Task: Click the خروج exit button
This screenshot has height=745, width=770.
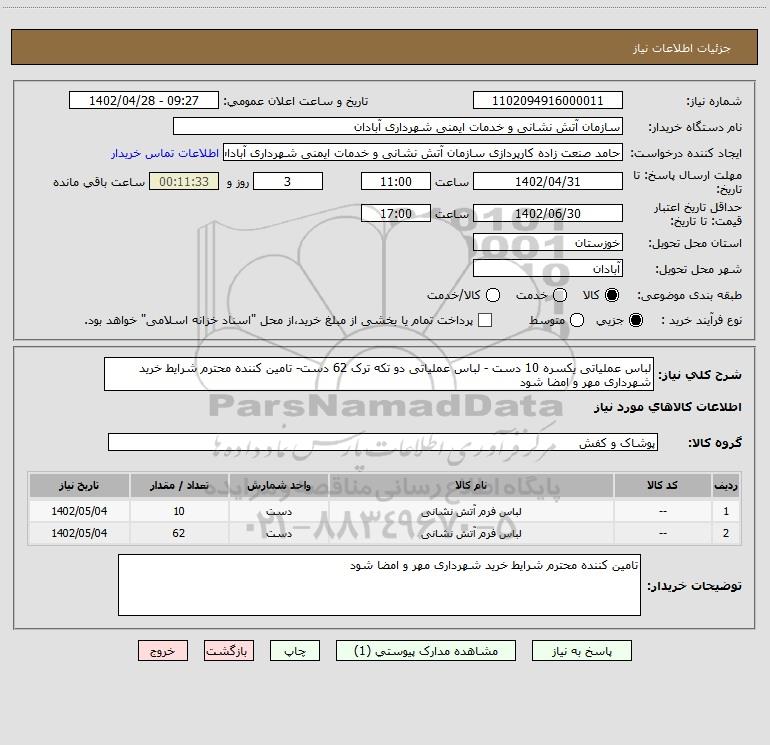Action: [163, 651]
